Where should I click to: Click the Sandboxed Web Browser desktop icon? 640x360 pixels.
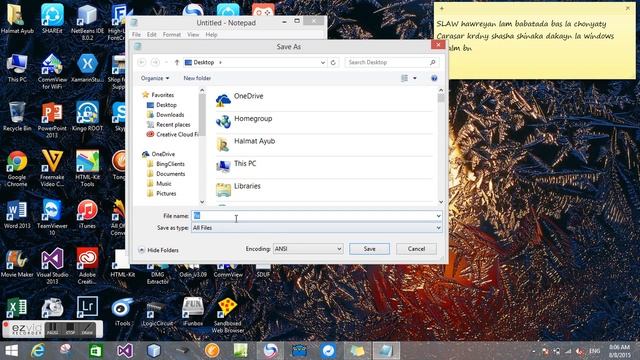(x=228, y=315)
